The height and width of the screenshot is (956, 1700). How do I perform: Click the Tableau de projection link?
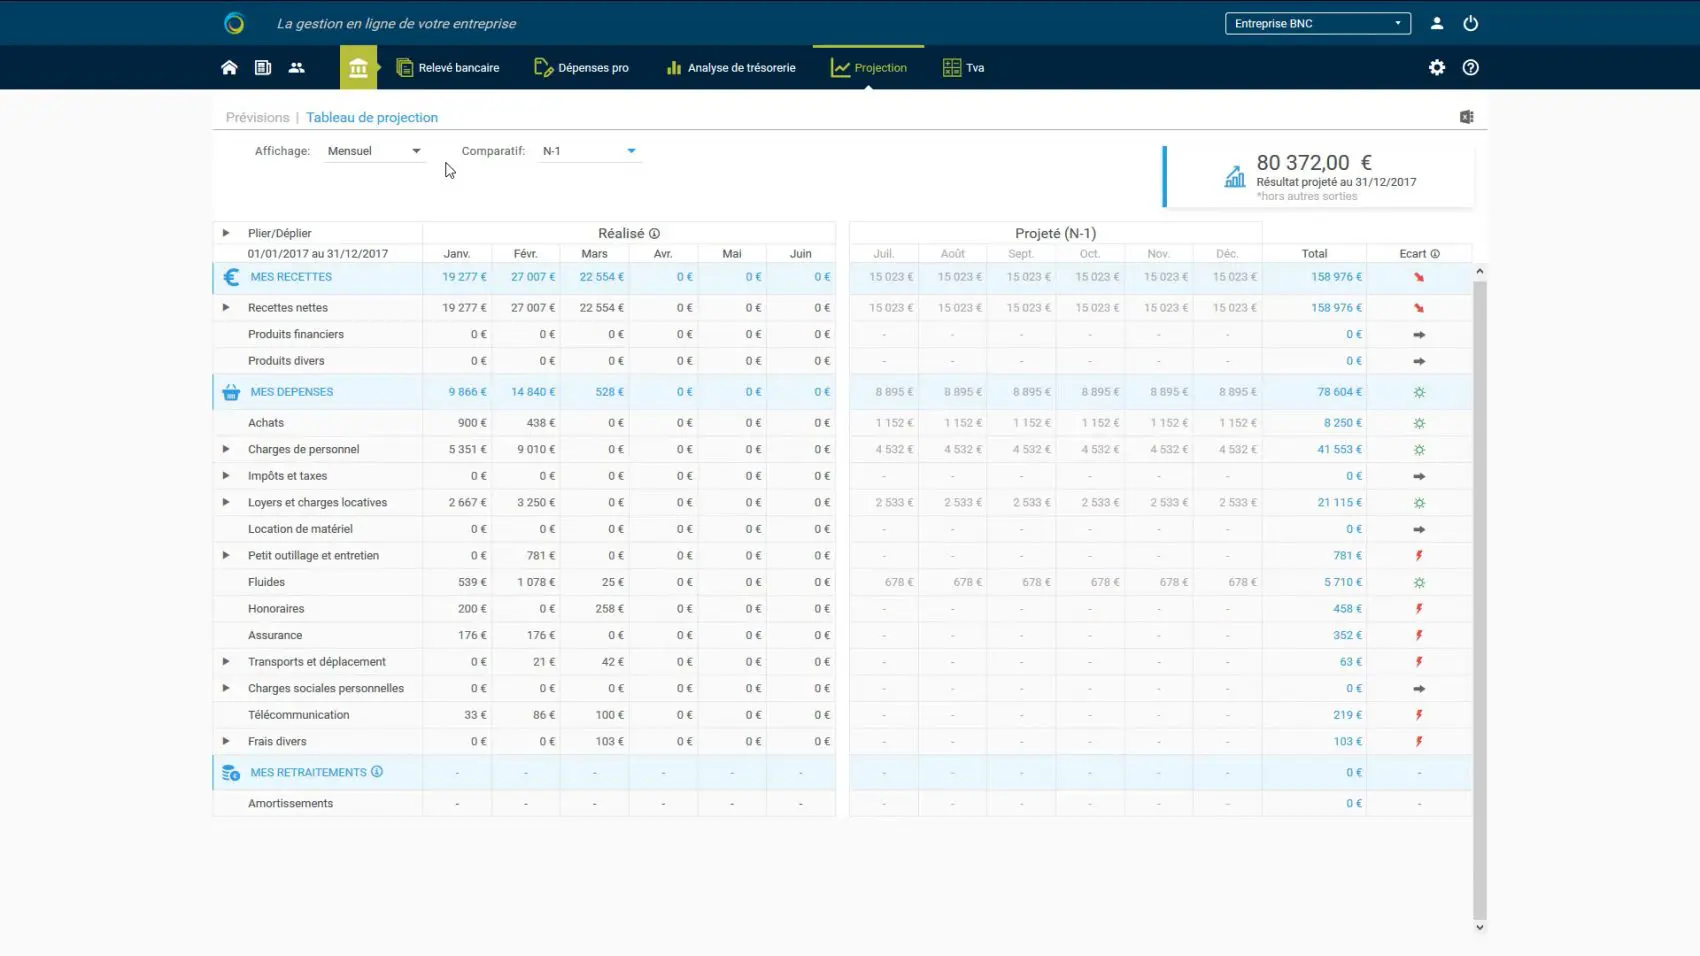[x=372, y=117]
